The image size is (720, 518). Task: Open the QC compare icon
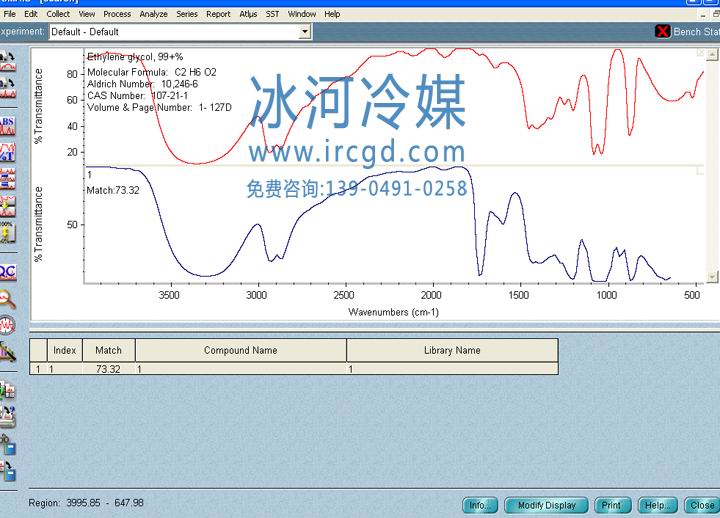(7, 271)
